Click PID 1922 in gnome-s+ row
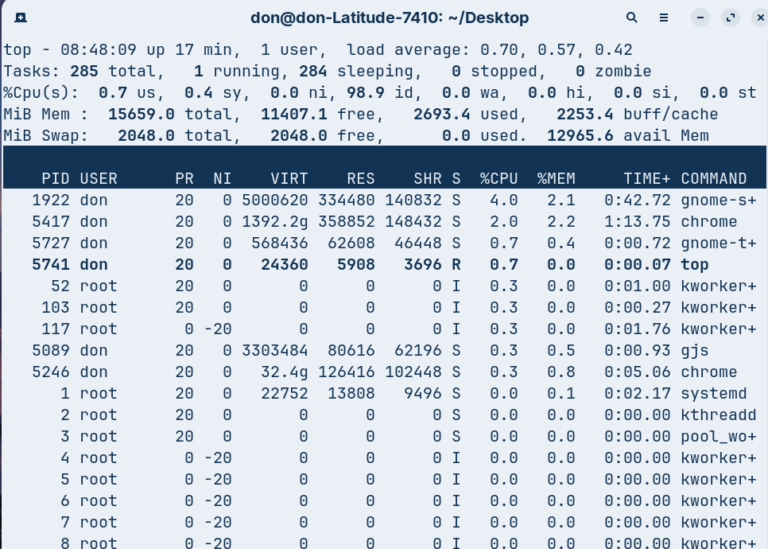 (50, 200)
